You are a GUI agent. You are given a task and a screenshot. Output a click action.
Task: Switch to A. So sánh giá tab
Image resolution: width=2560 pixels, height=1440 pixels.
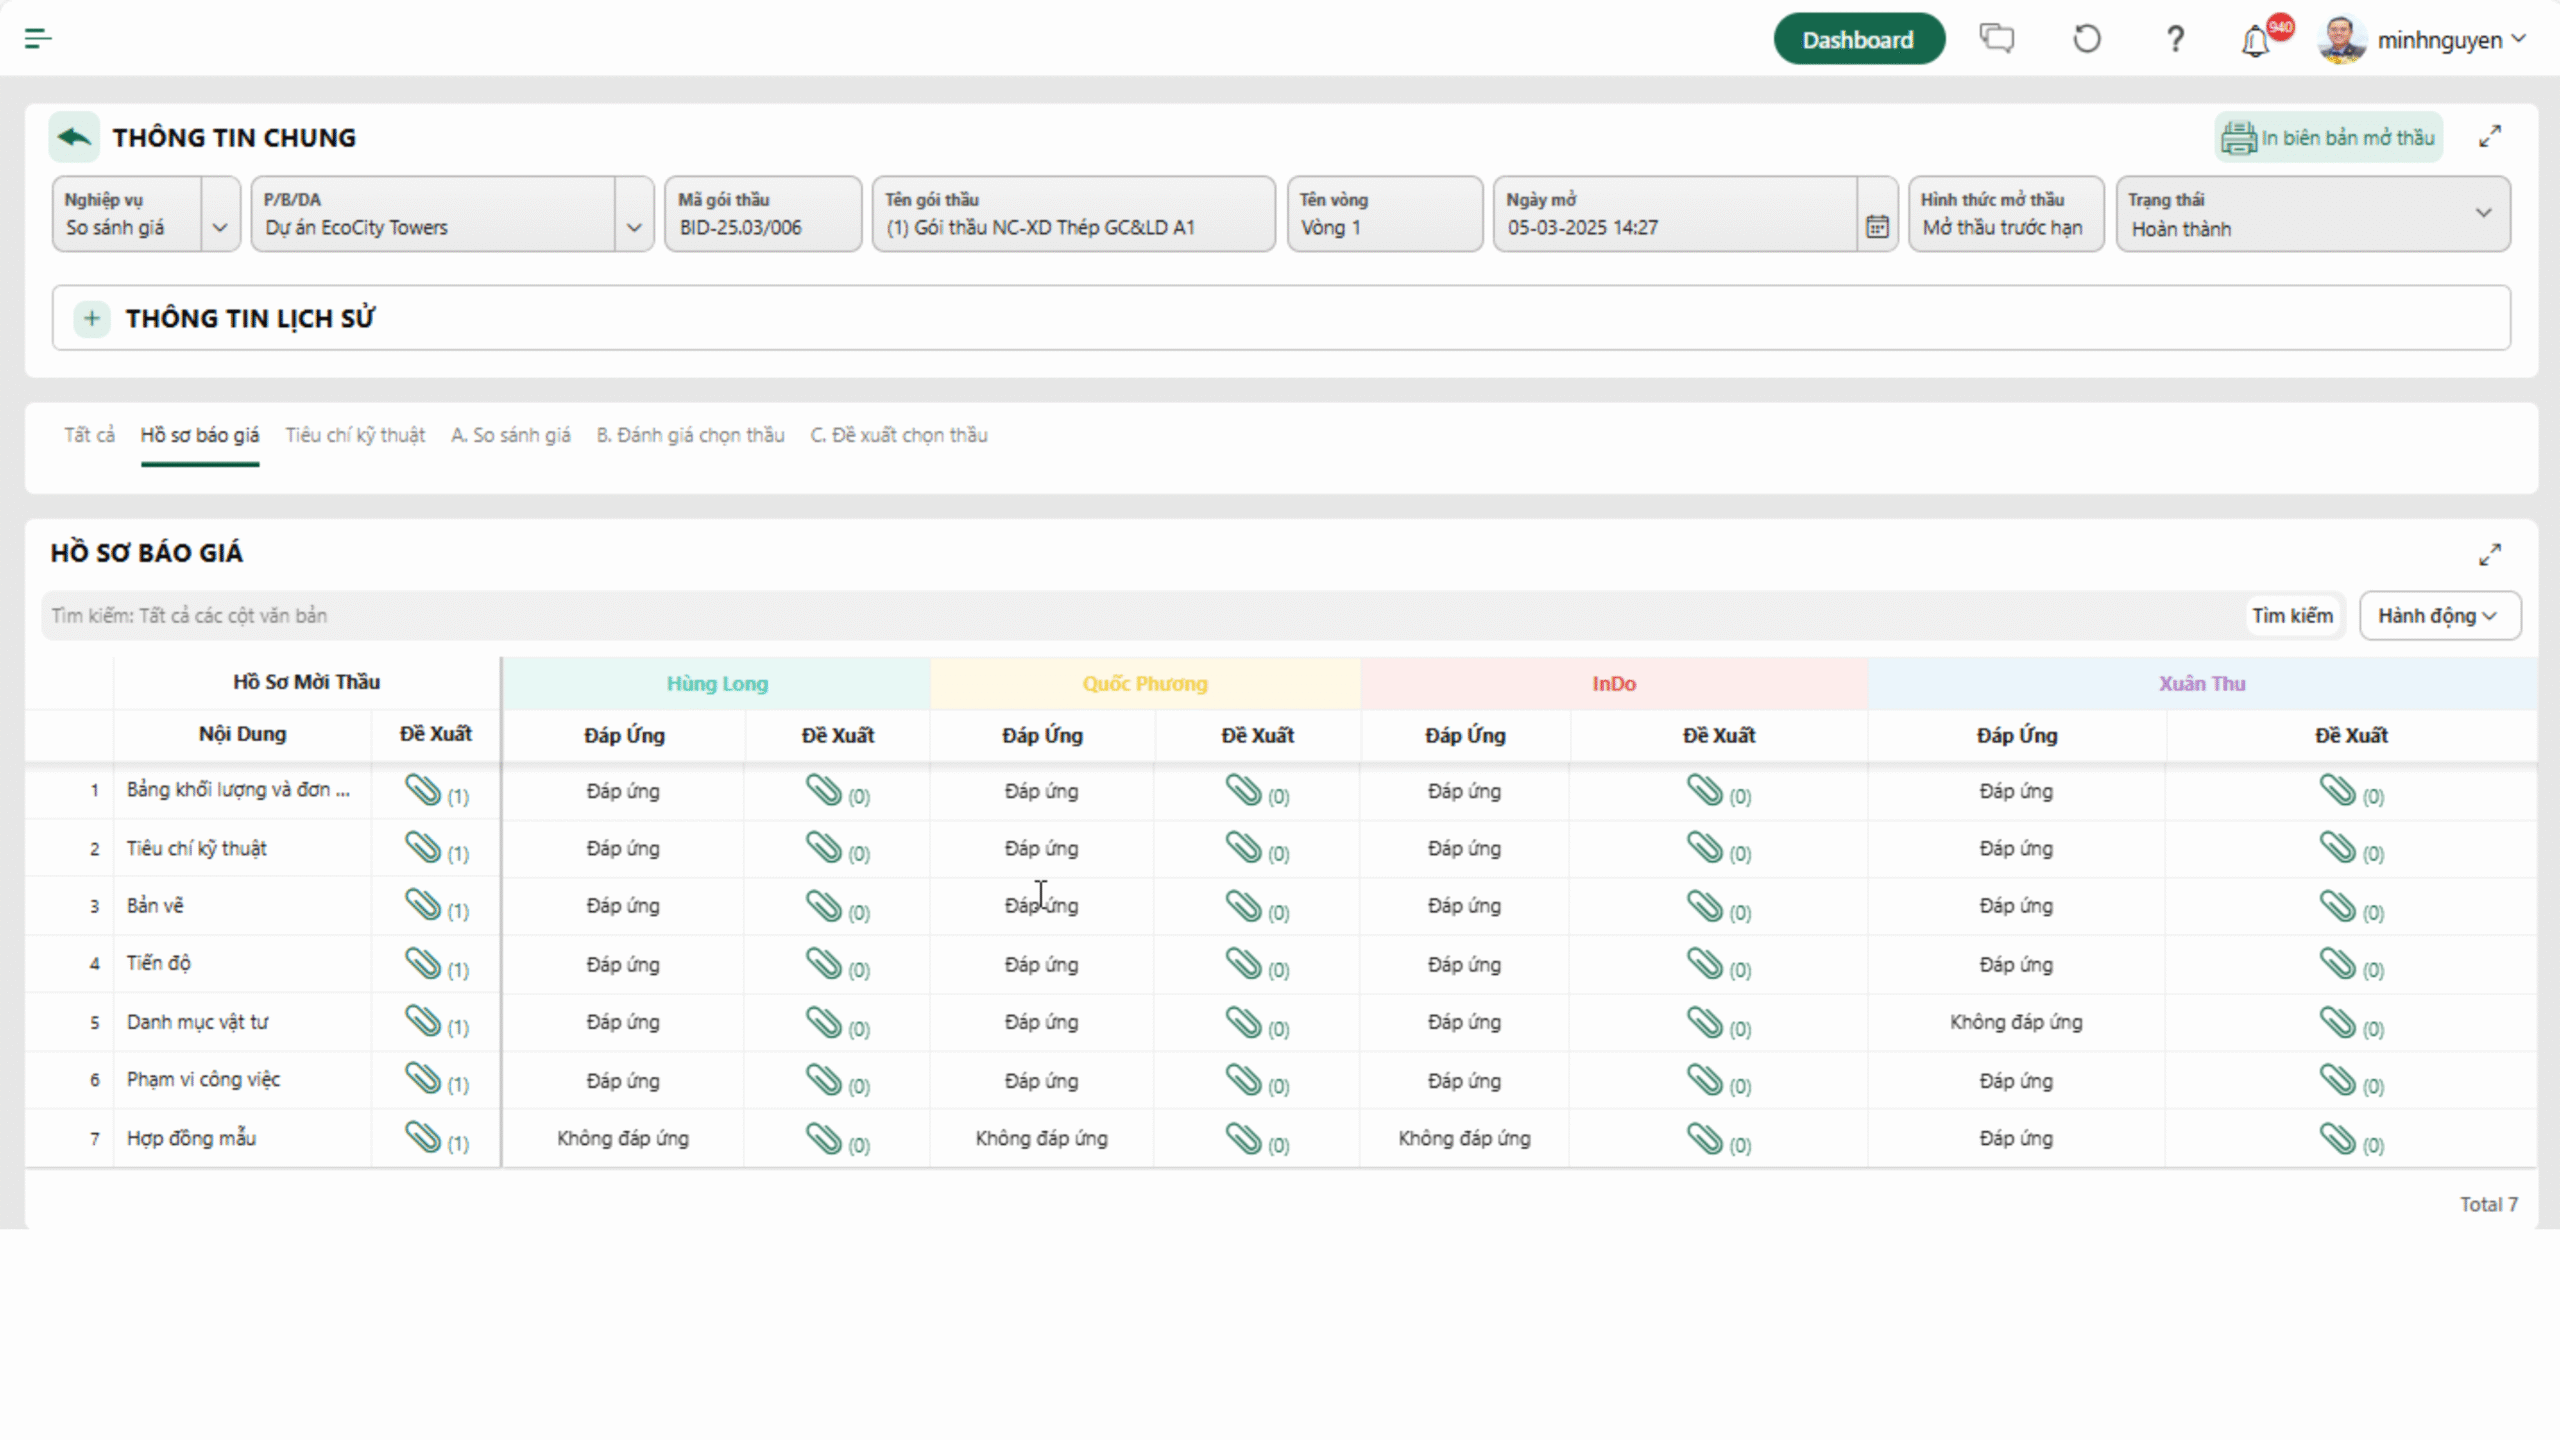tap(510, 435)
